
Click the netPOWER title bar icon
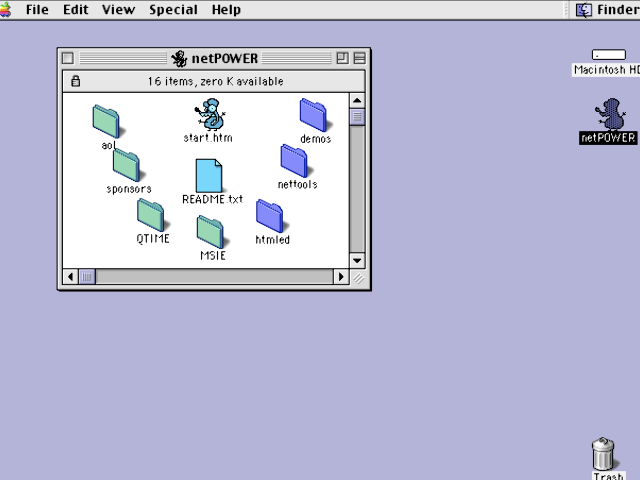click(x=179, y=59)
